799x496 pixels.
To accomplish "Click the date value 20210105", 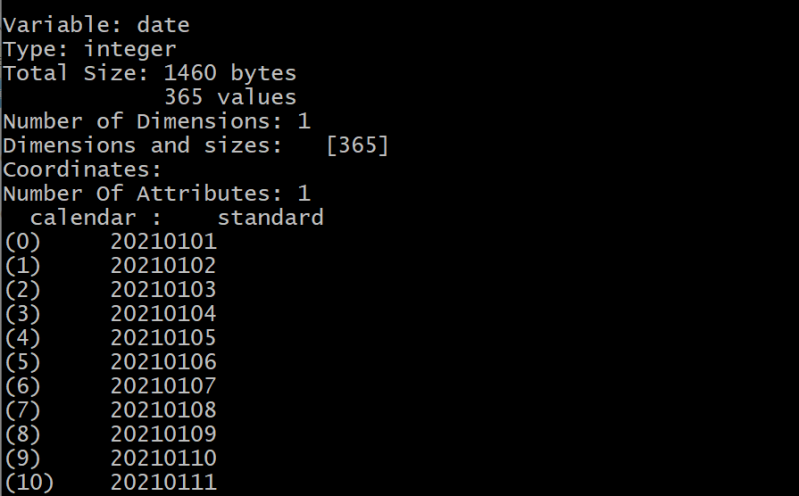I will click(163, 337).
